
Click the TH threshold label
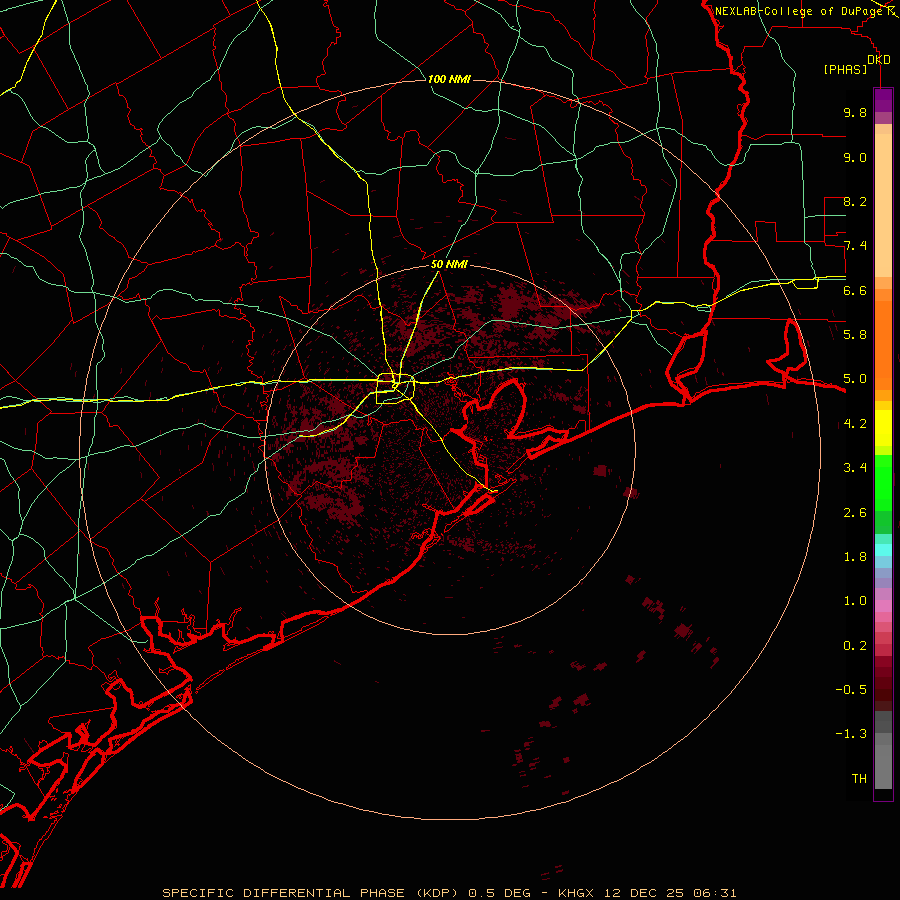859,778
